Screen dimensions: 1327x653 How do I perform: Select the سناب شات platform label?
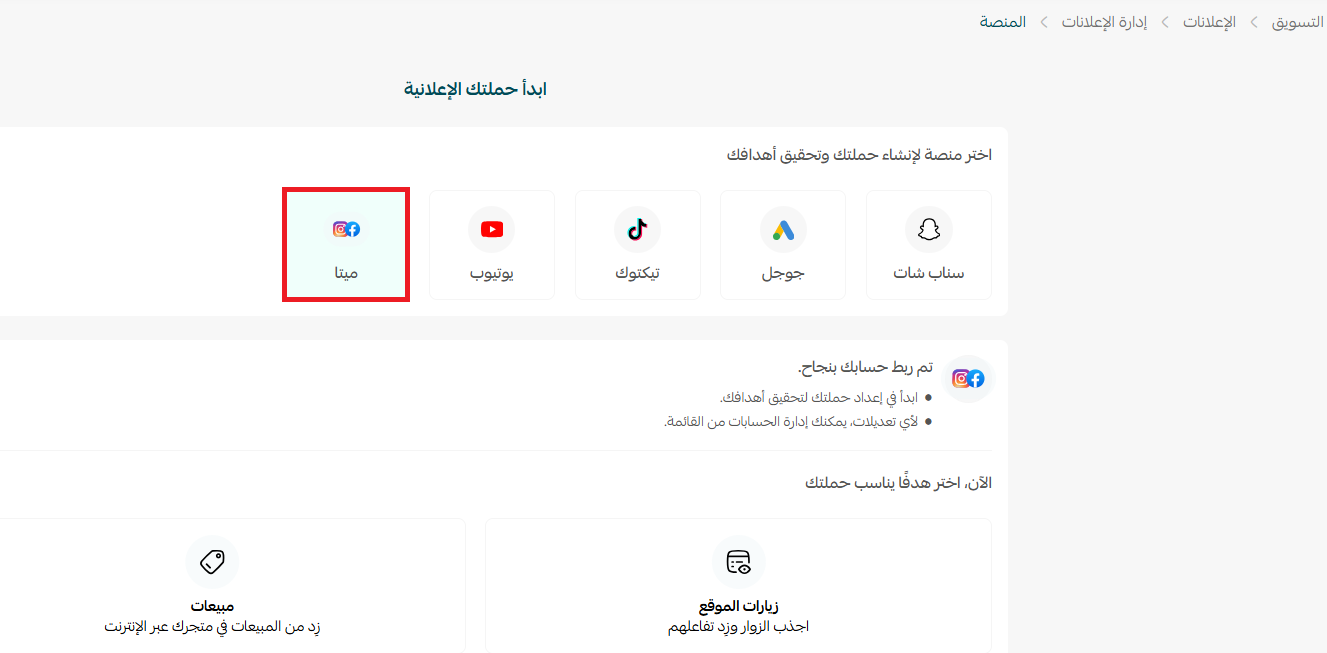click(x=928, y=273)
